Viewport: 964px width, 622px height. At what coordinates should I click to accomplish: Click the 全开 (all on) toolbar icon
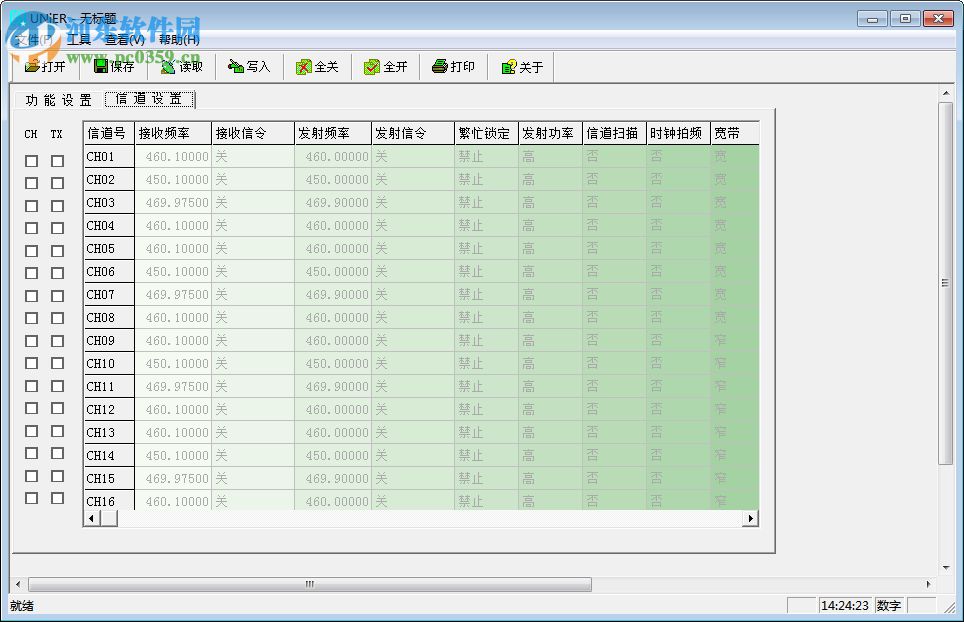(385, 66)
